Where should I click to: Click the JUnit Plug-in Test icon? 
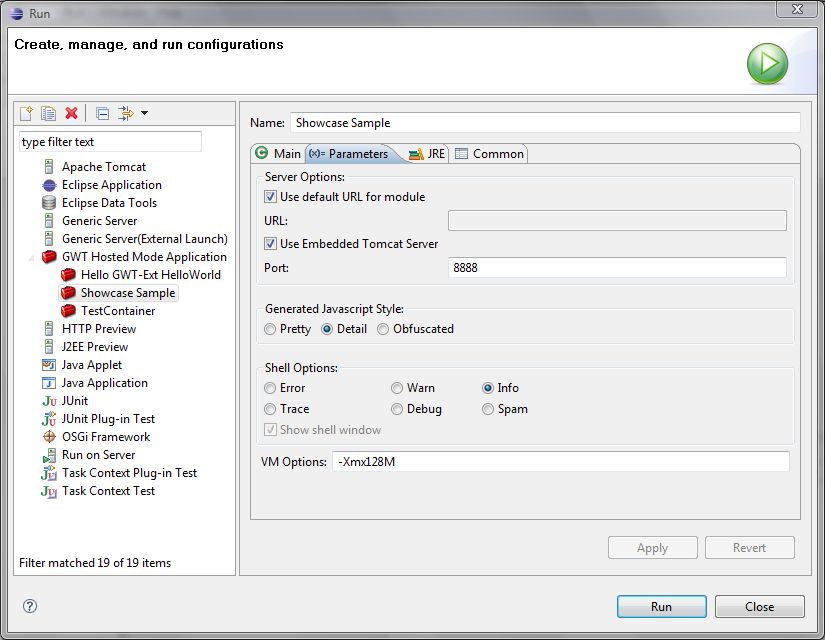tap(49, 419)
